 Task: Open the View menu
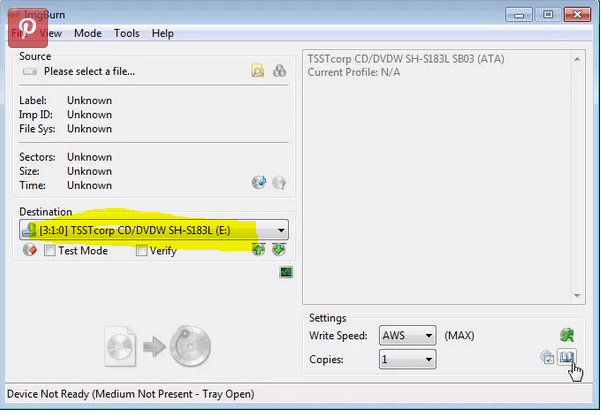[50, 33]
